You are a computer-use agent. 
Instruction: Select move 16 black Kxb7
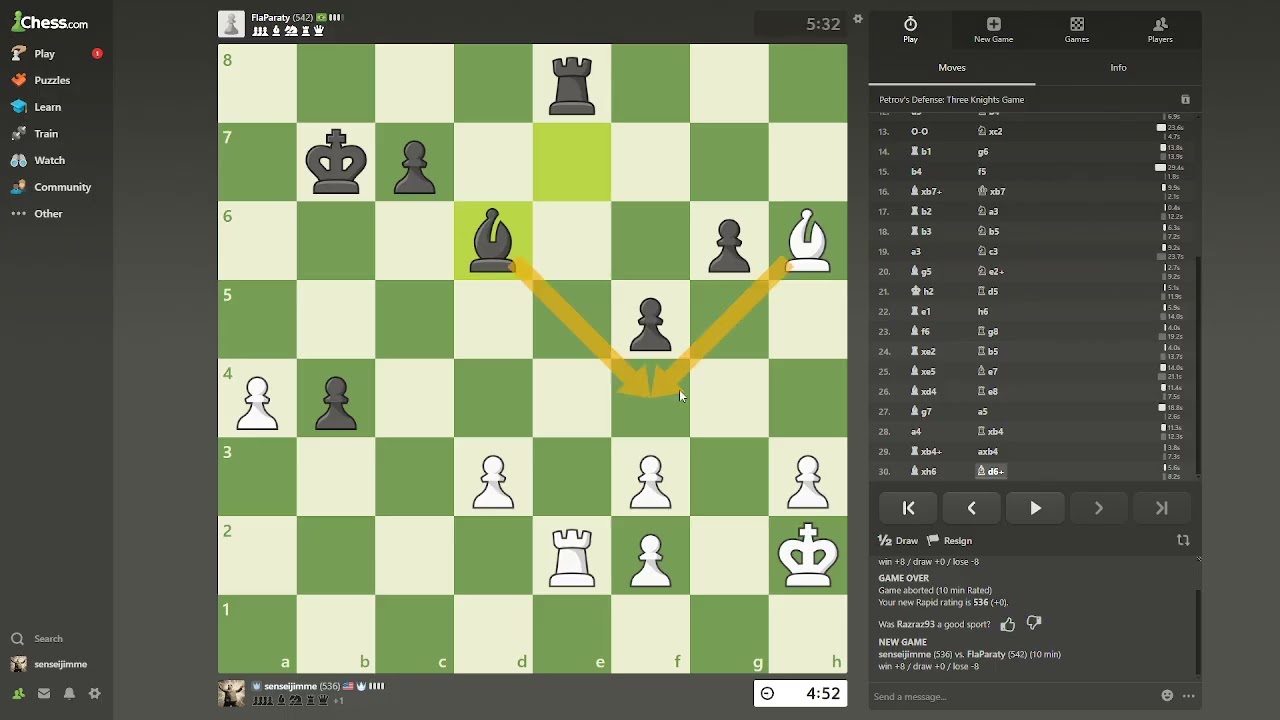[x=991, y=192]
